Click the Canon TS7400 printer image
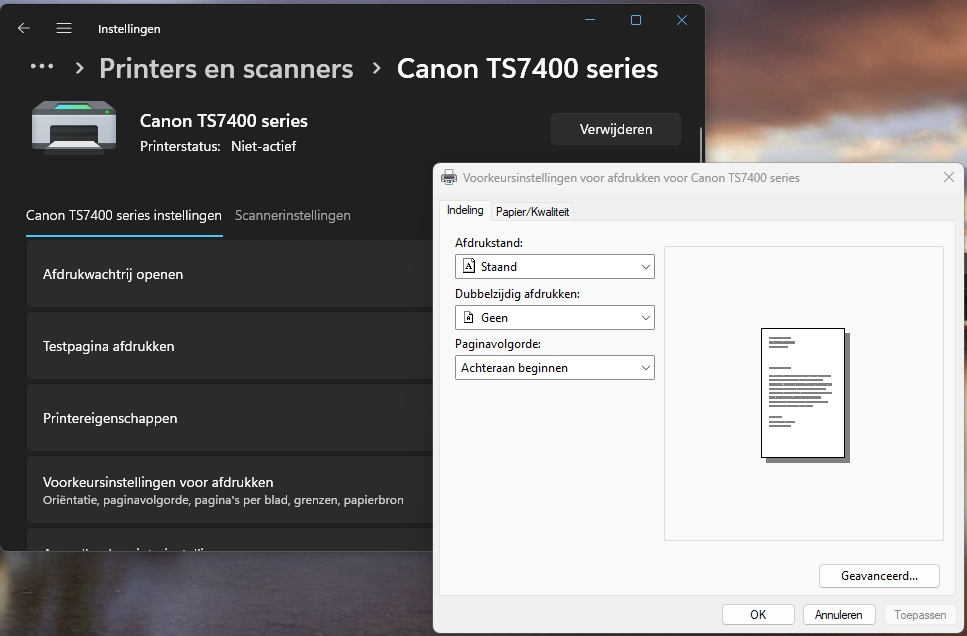967x636 pixels. click(x=67, y=126)
